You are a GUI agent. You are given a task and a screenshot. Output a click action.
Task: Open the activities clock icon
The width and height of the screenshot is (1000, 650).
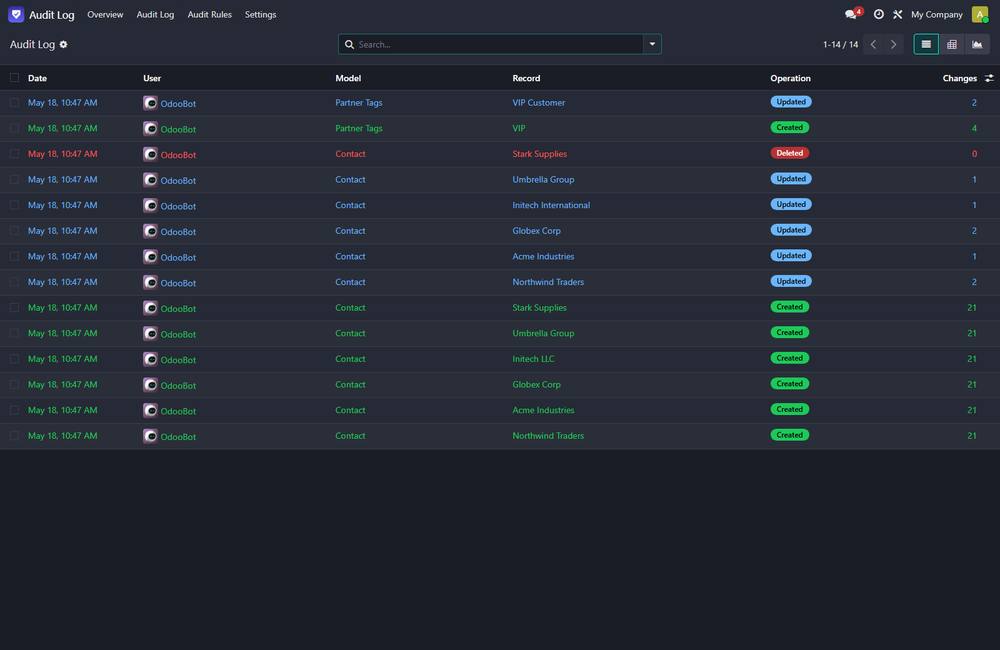click(x=878, y=14)
